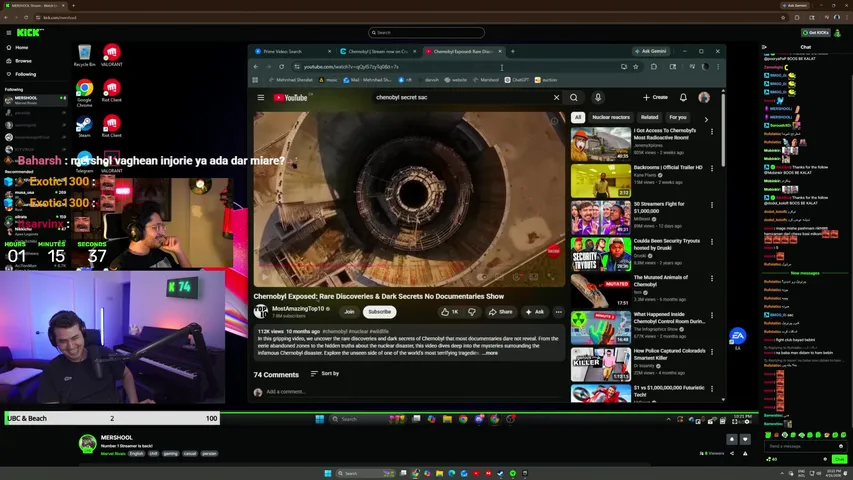Open Google Chrome desktop shortcut
Image resolution: width=853 pixels, height=480 pixels.
click(84, 91)
